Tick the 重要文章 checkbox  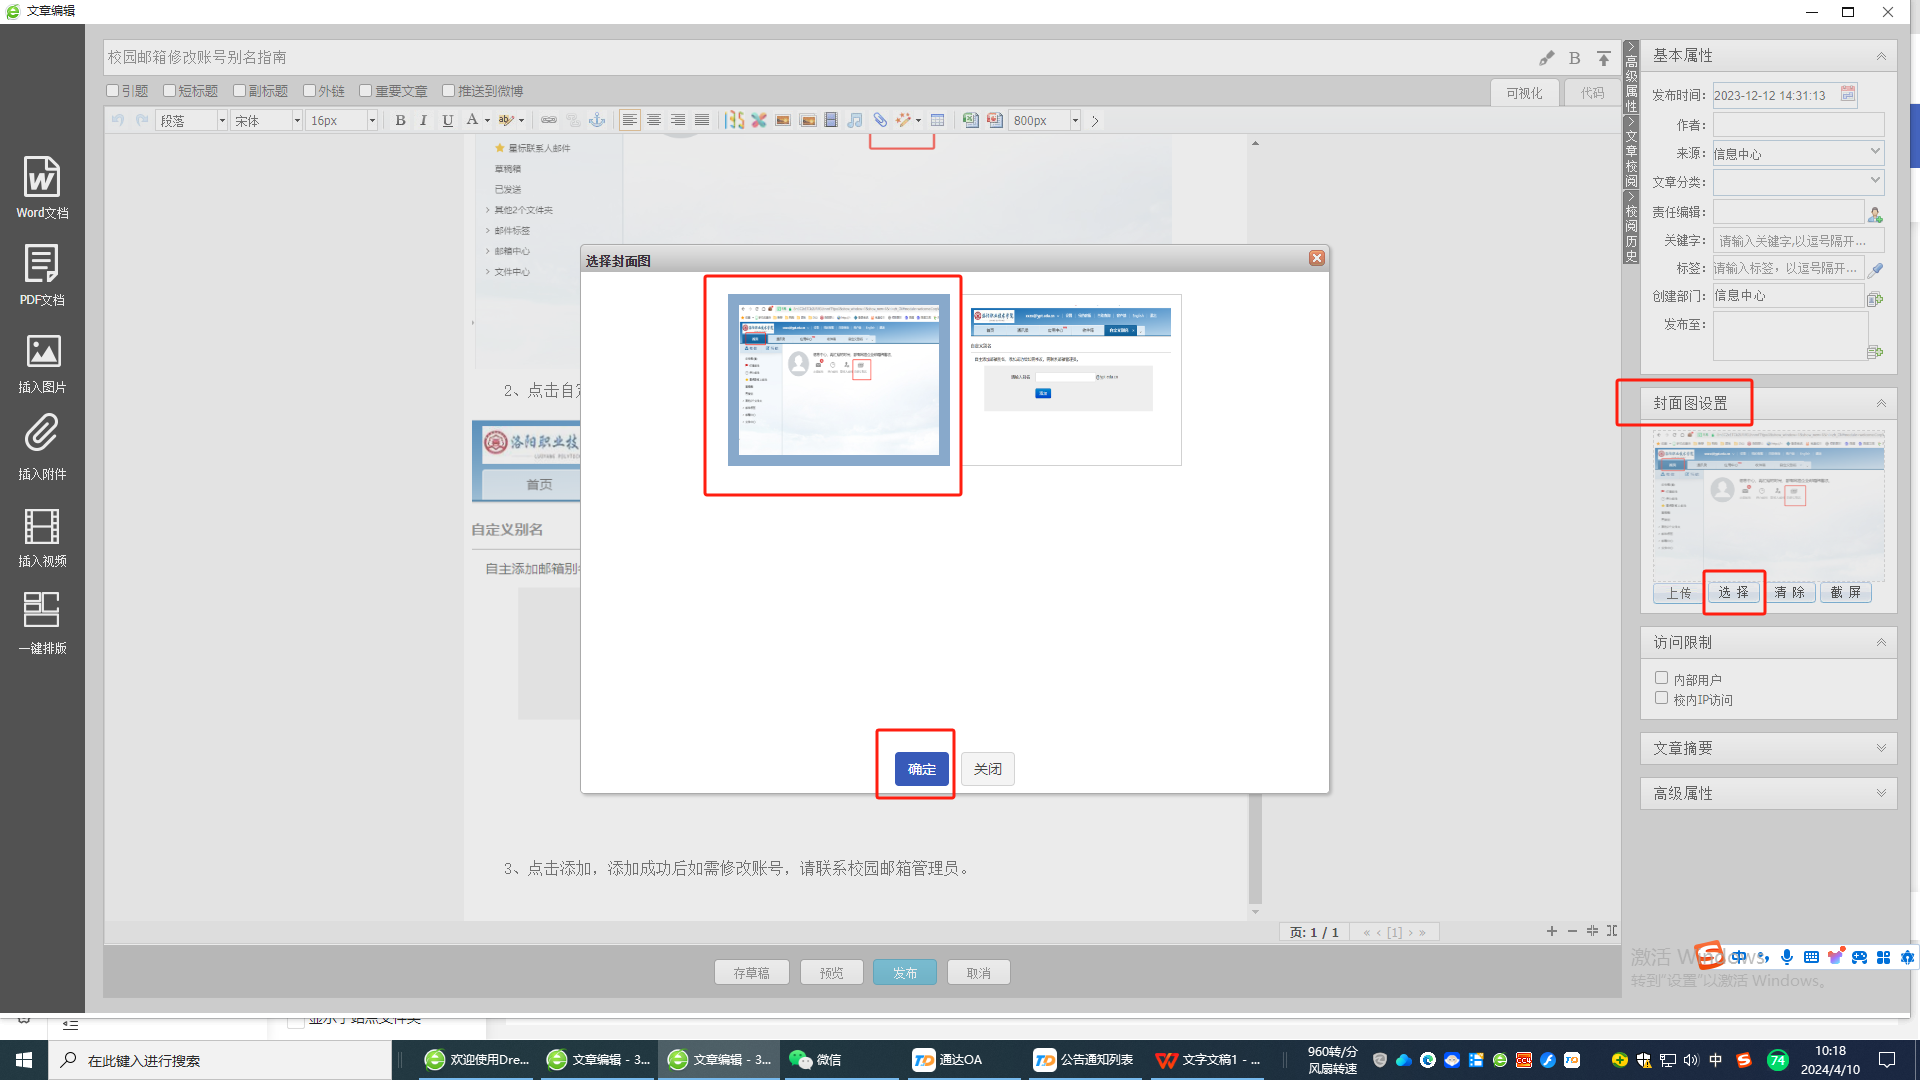[366, 91]
